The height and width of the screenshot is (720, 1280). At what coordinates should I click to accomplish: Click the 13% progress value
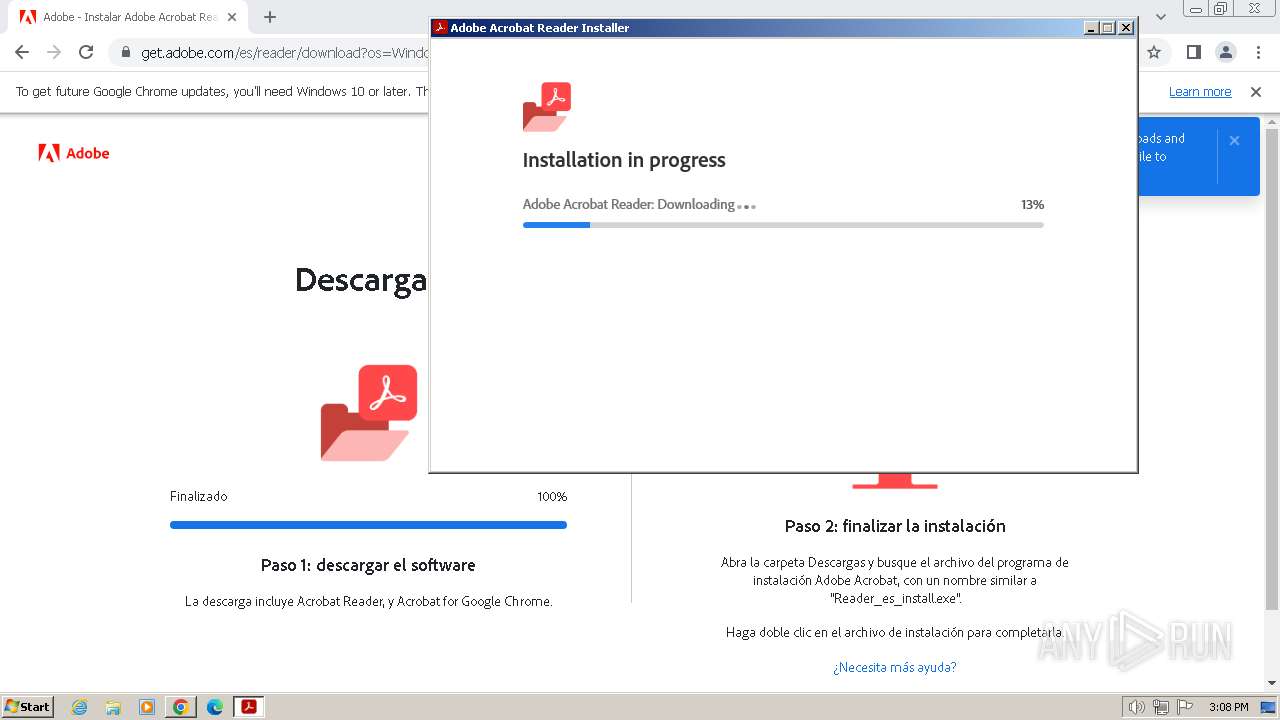(x=1032, y=204)
